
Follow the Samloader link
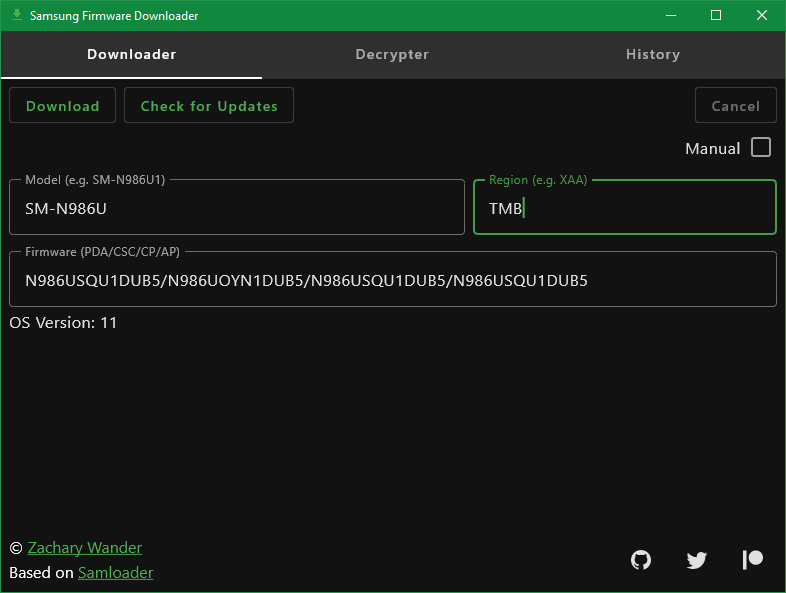click(115, 573)
